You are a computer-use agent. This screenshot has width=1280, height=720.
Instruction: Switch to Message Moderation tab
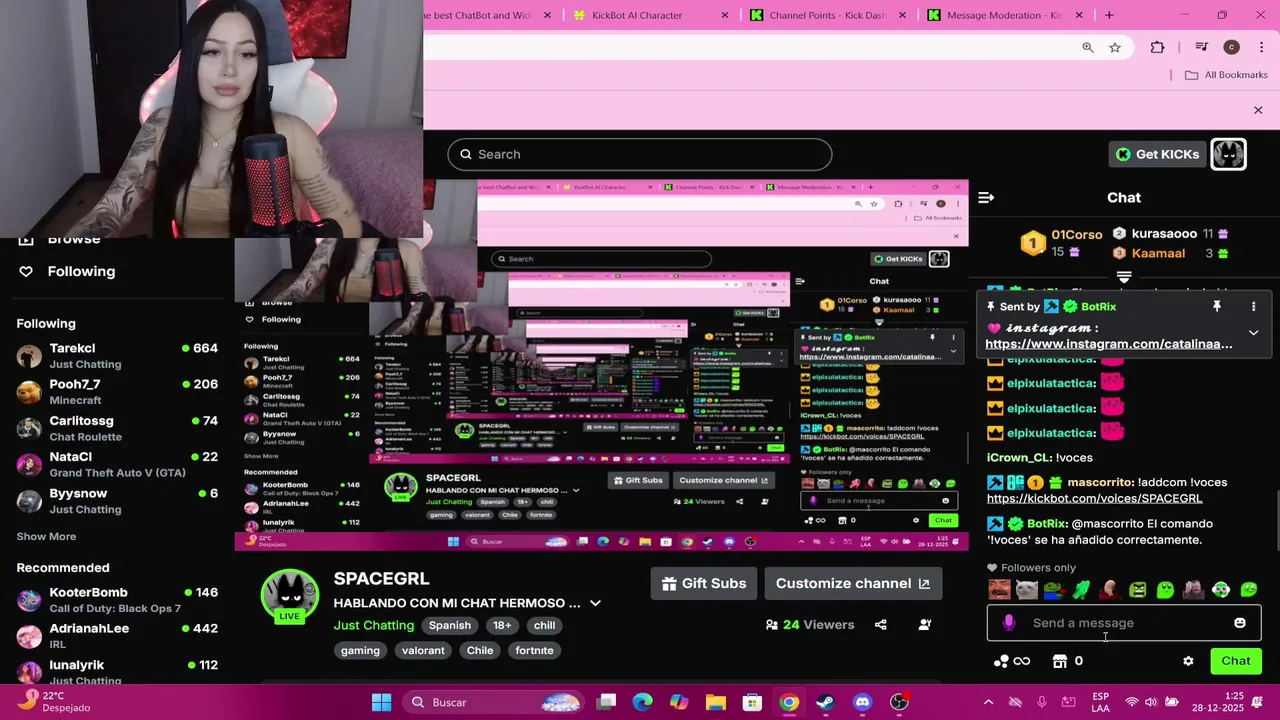point(1003,15)
